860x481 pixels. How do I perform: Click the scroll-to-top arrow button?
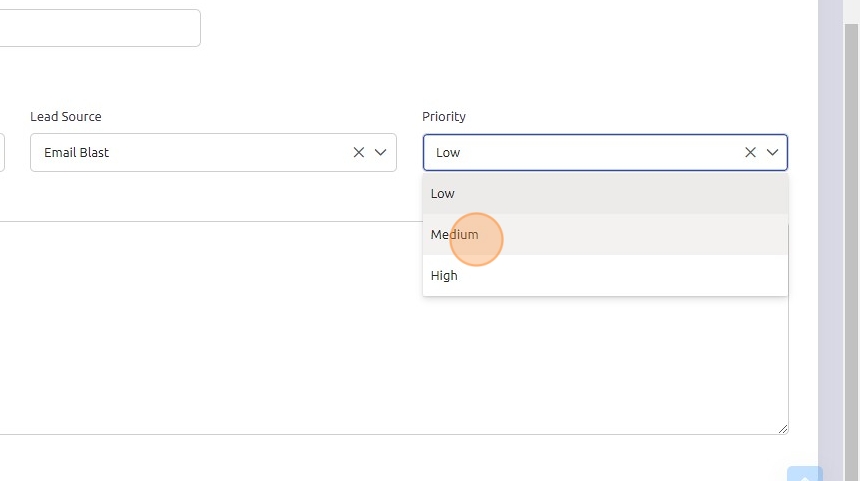coord(804,476)
